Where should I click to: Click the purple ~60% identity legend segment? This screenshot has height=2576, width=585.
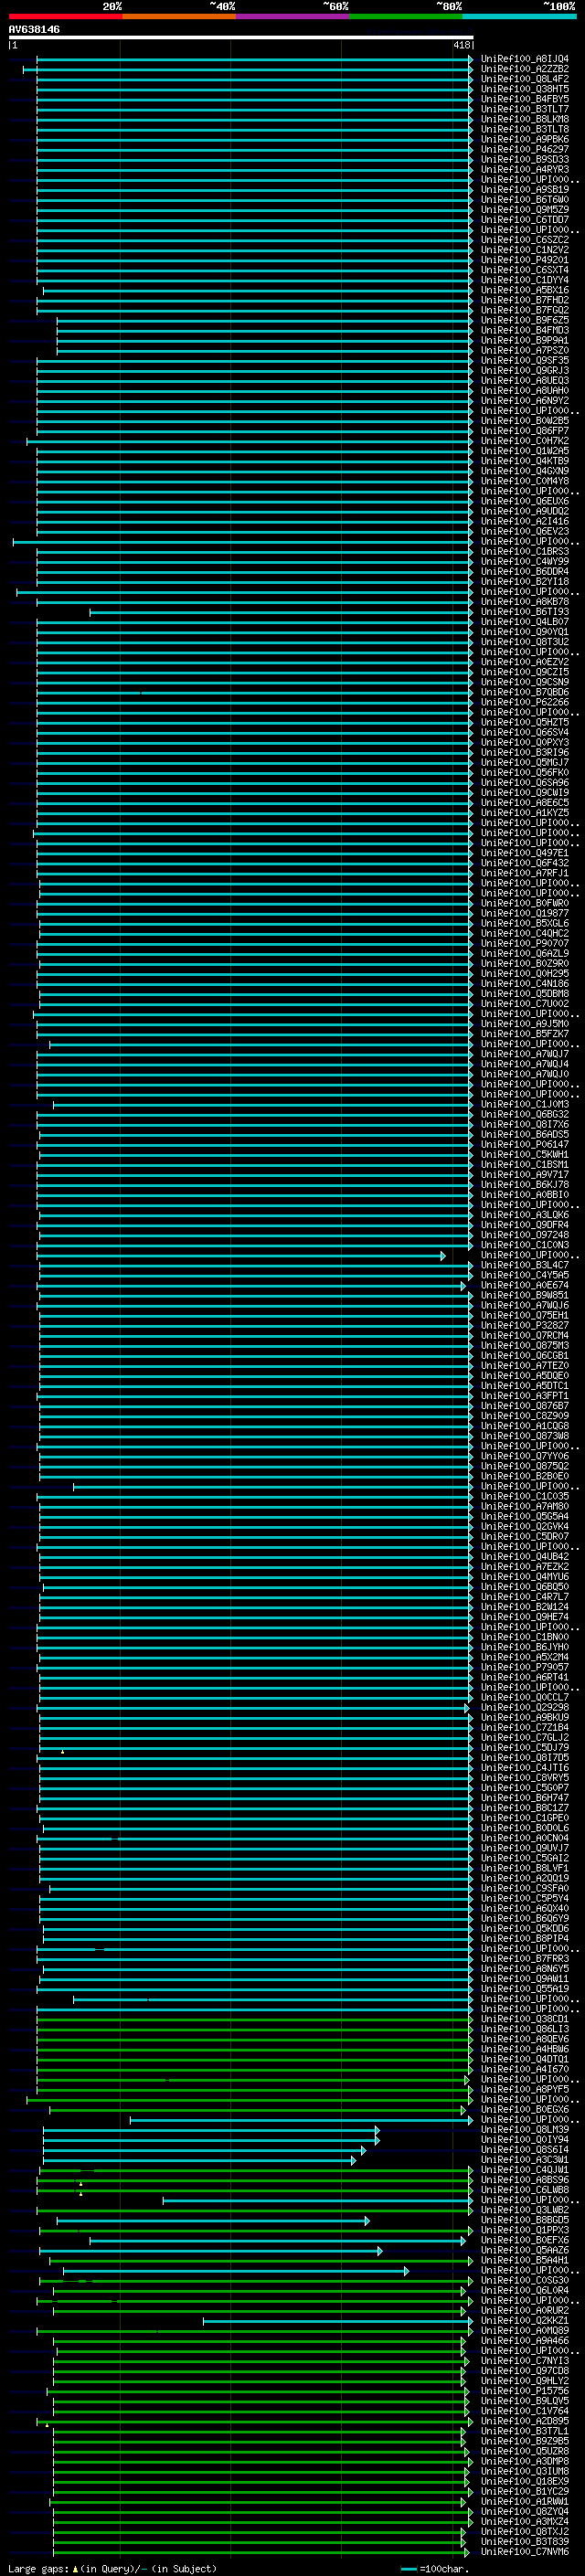tap(292, 16)
